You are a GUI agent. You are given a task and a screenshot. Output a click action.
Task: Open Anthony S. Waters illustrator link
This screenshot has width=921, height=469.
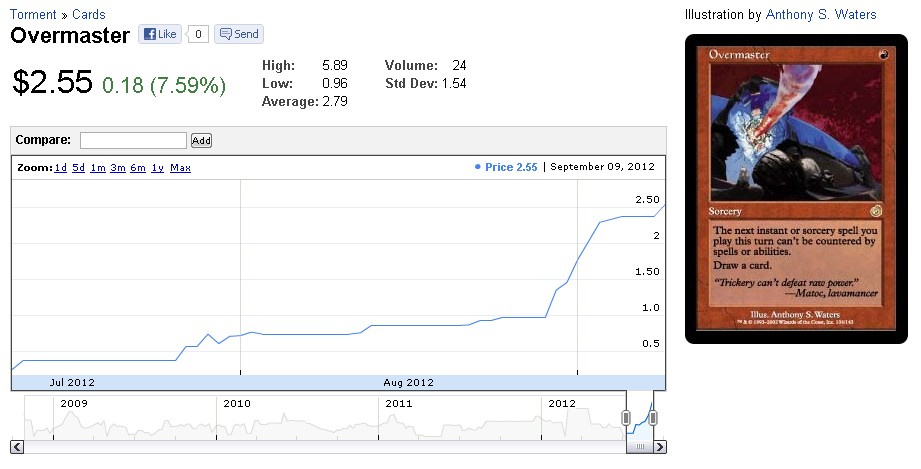tap(820, 14)
